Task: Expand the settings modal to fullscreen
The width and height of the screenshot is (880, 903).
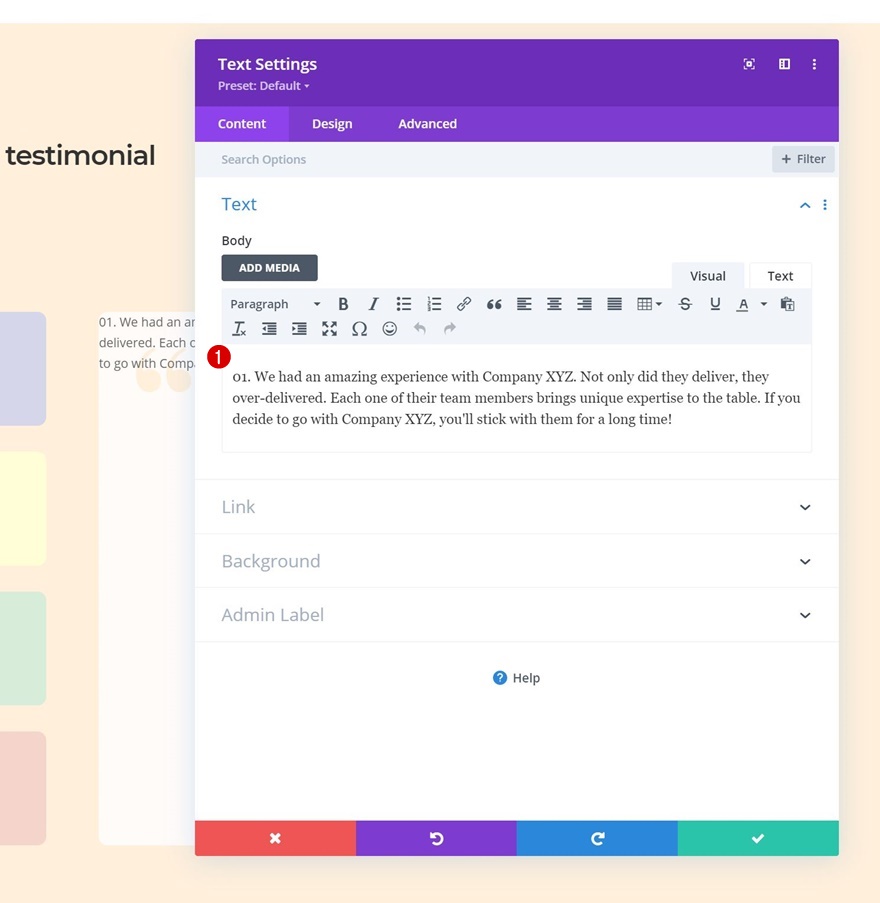Action: click(749, 64)
